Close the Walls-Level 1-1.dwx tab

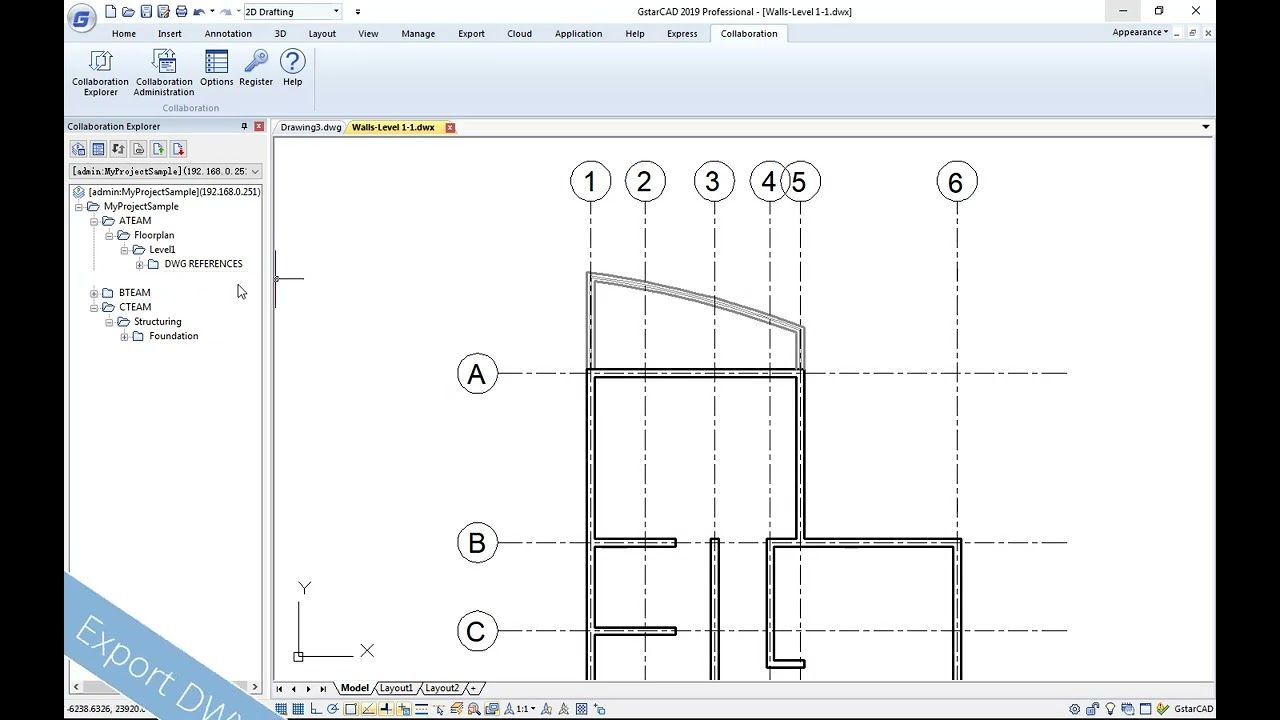450,127
